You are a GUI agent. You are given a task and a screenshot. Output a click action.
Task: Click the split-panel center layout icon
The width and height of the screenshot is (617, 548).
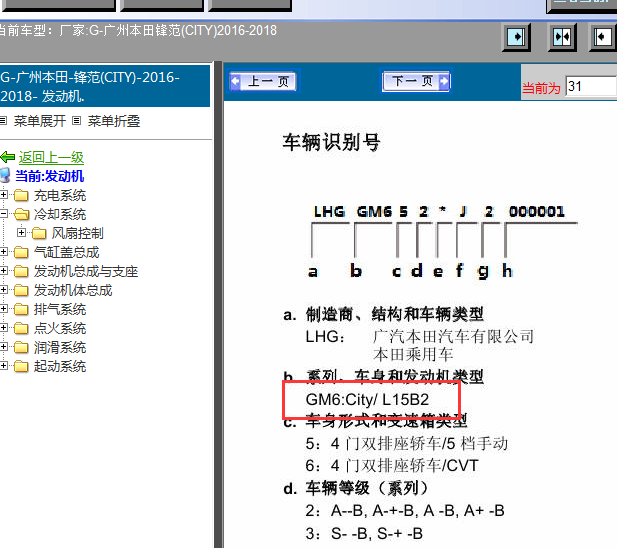562,37
